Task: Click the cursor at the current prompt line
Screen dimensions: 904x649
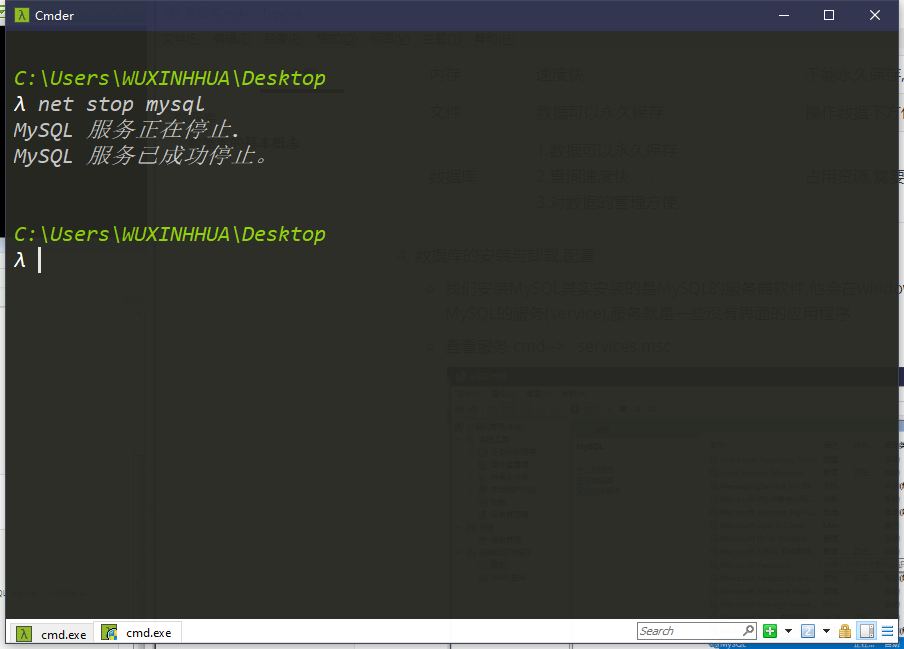Action: point(39,260)
